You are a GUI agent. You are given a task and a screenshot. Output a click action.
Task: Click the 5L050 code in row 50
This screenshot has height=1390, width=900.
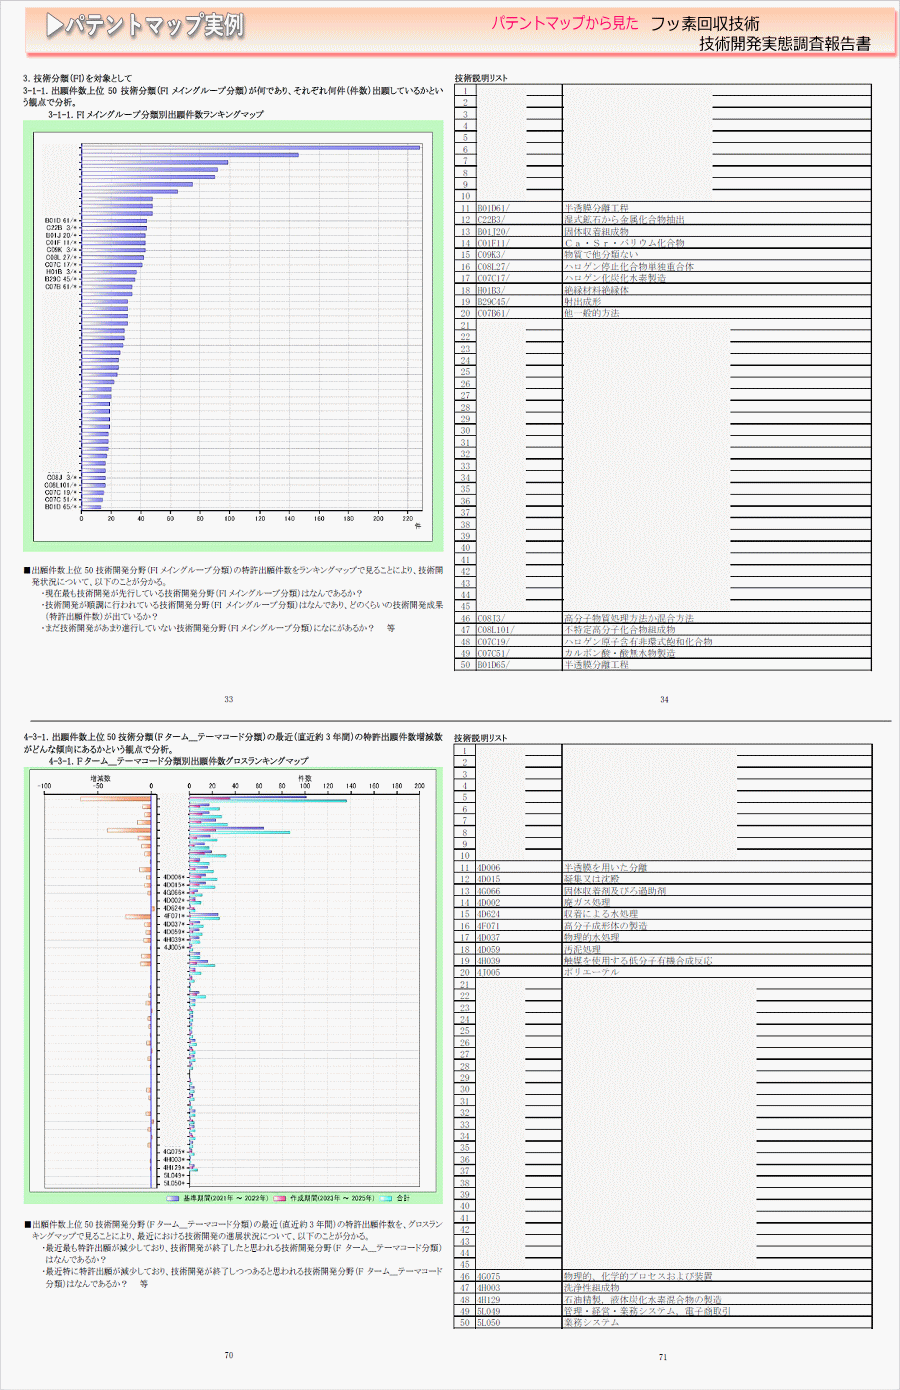point(489,1322)
